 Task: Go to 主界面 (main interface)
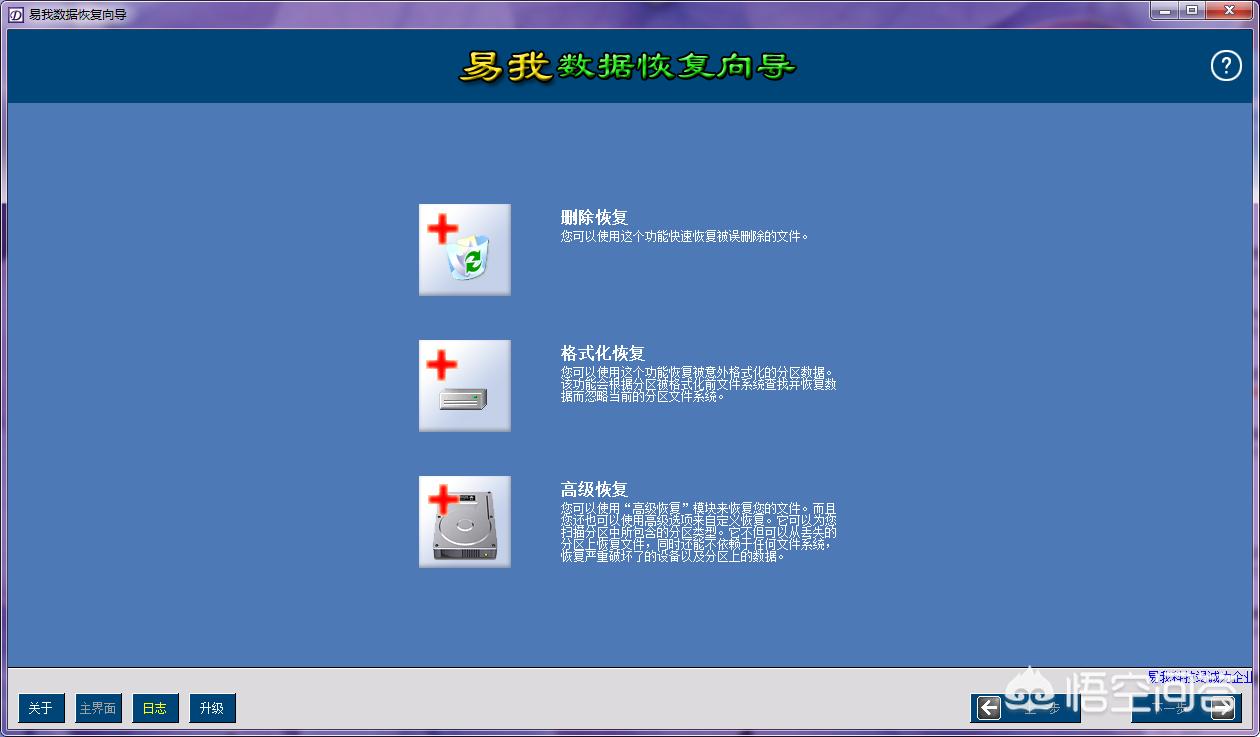click(x=98, y=708)
